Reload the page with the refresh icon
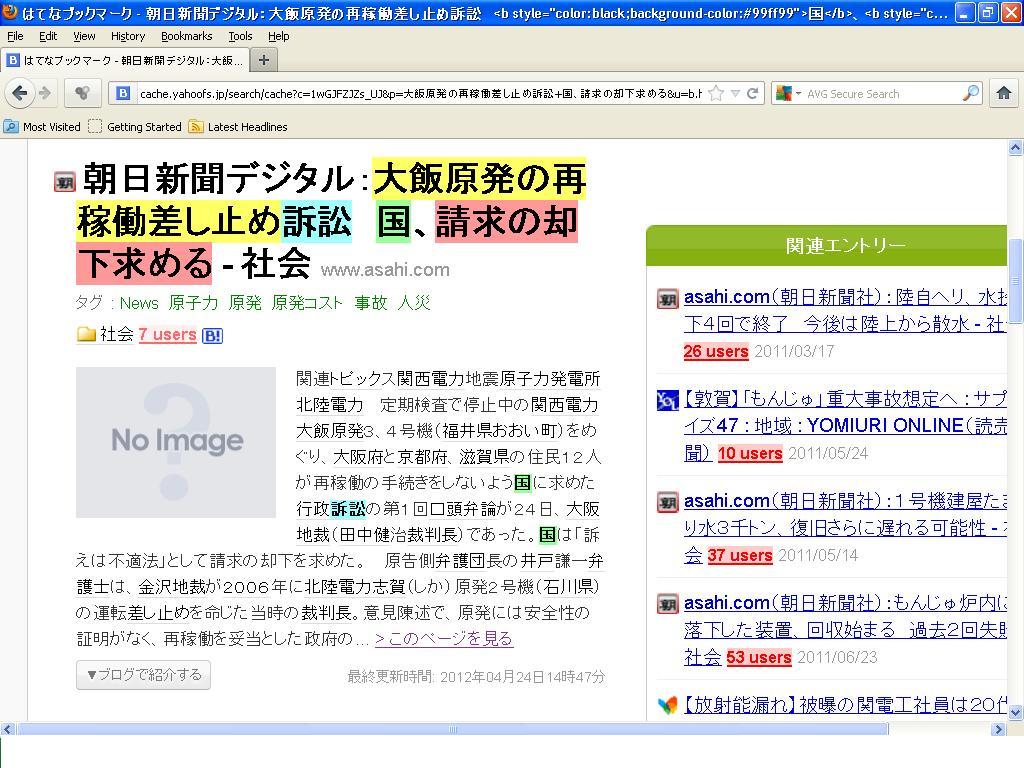Viewport: 1024px width, 768px height. [752, 93]
